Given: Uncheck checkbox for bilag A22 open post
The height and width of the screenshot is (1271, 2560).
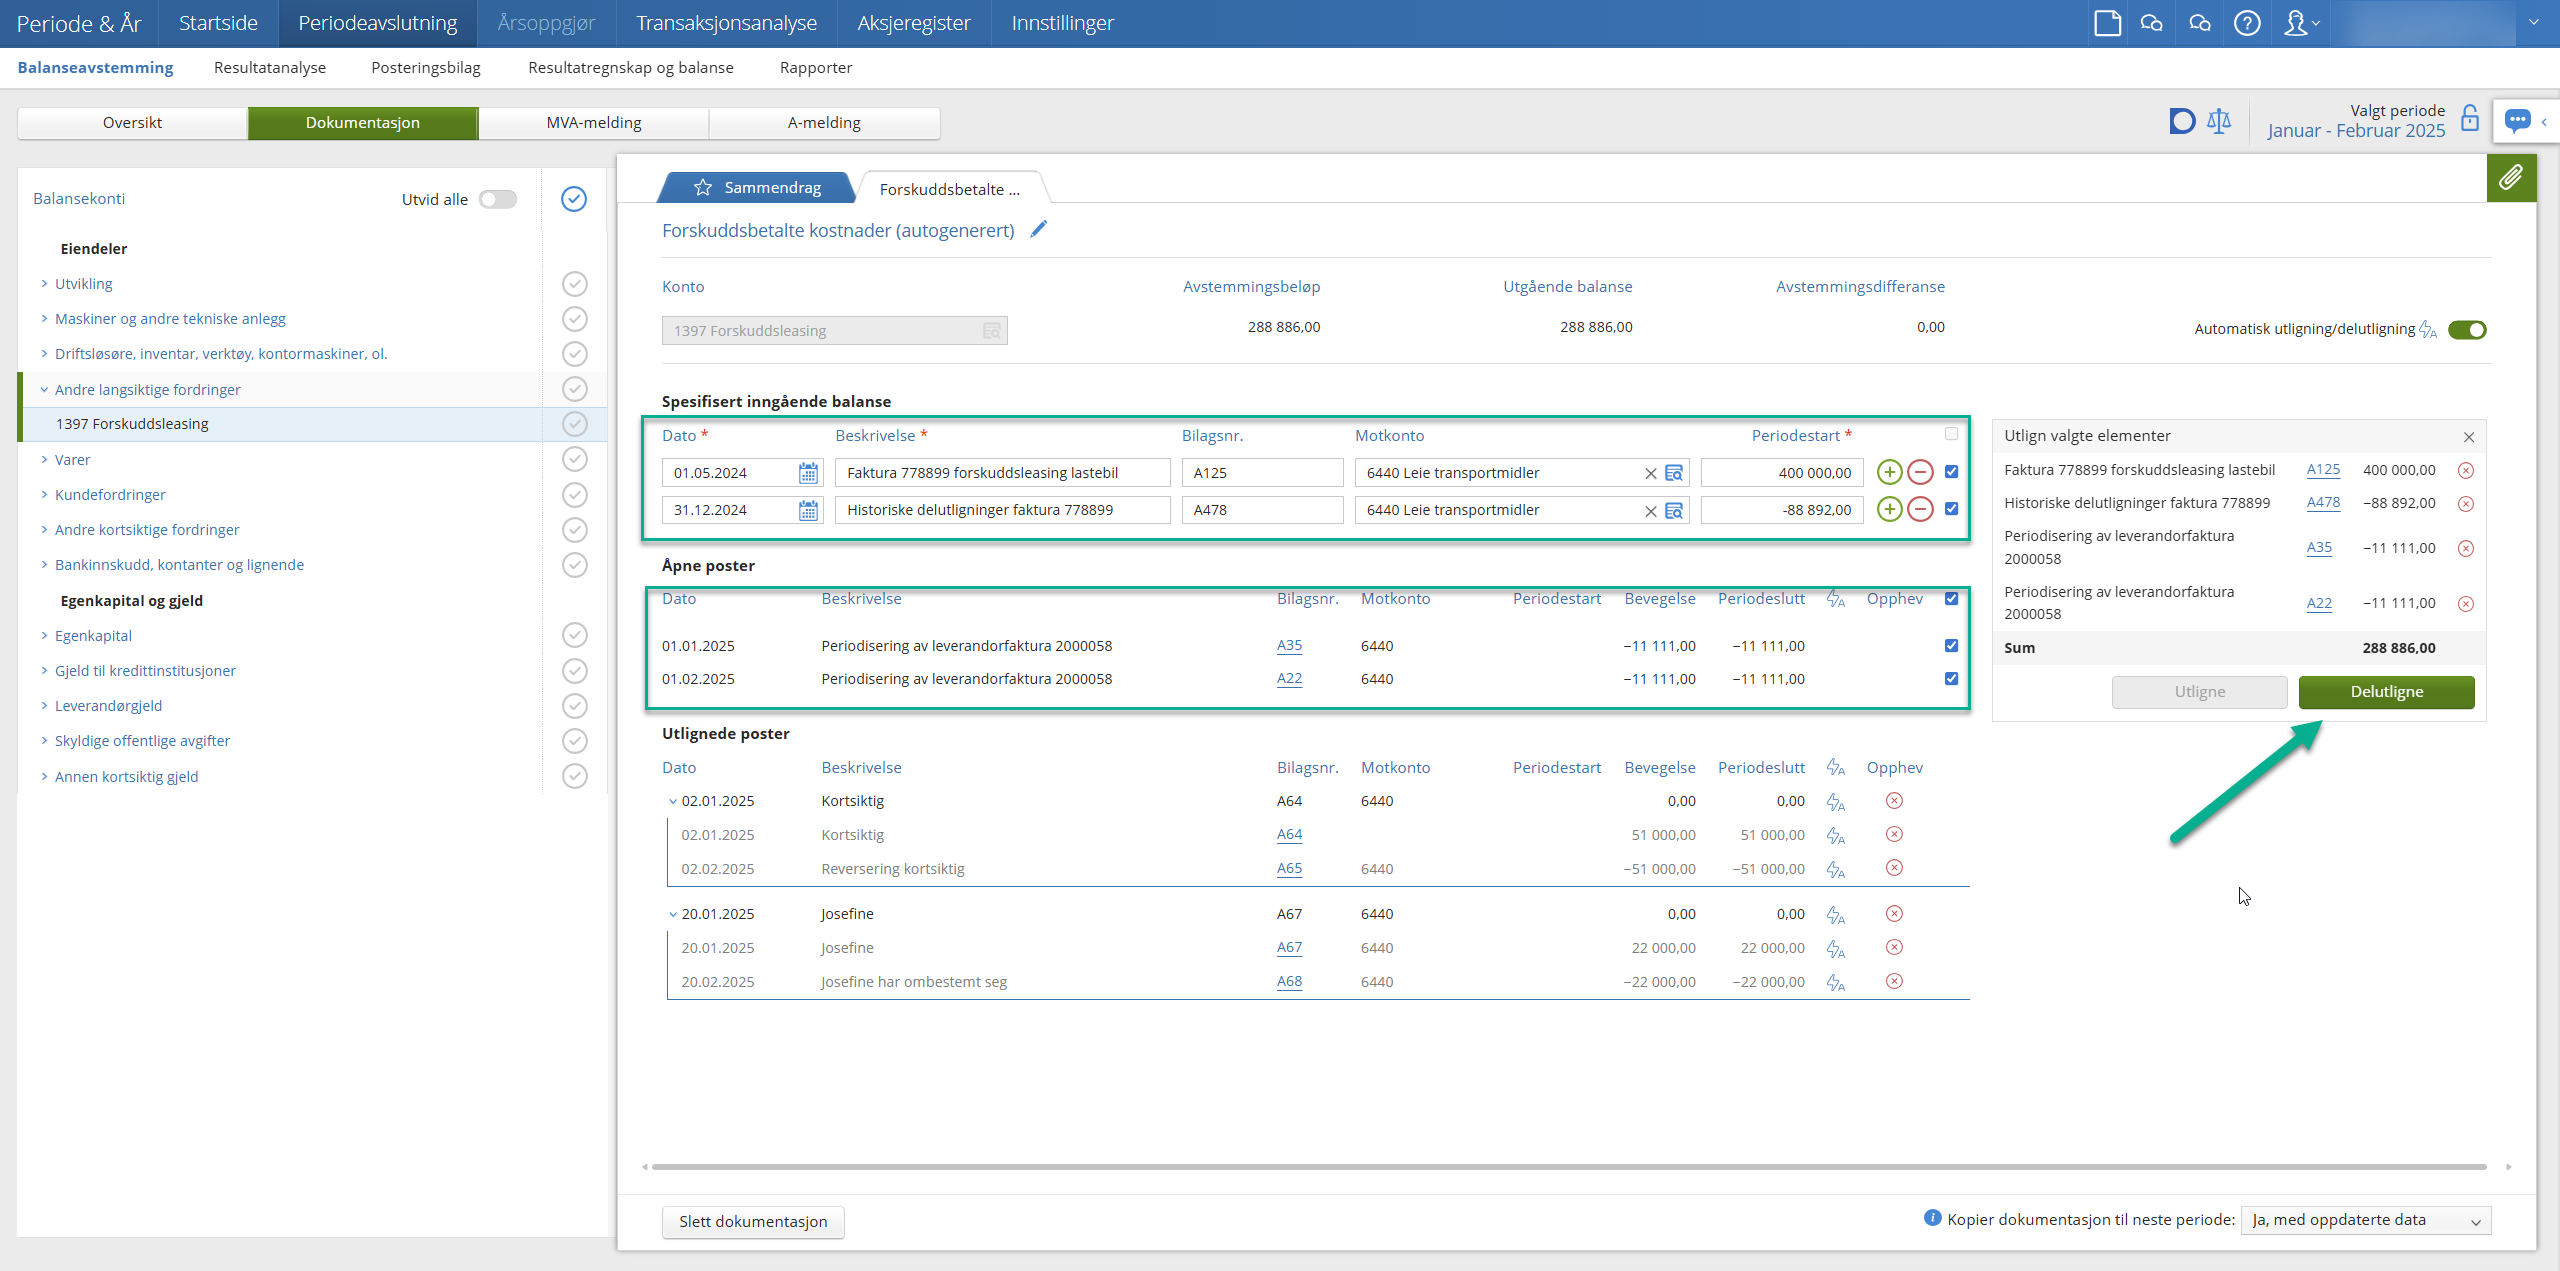Looking at the screenshot, I should 1951,678.
